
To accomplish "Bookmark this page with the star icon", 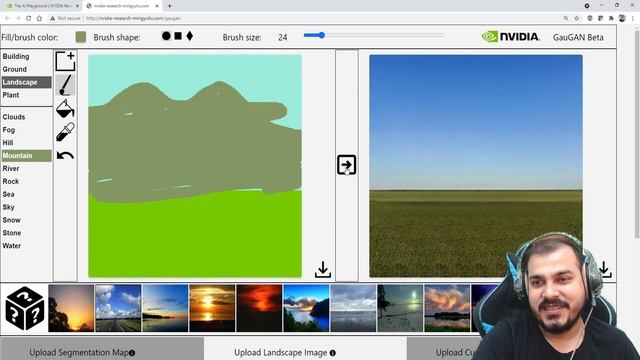I will click(577, 18).
